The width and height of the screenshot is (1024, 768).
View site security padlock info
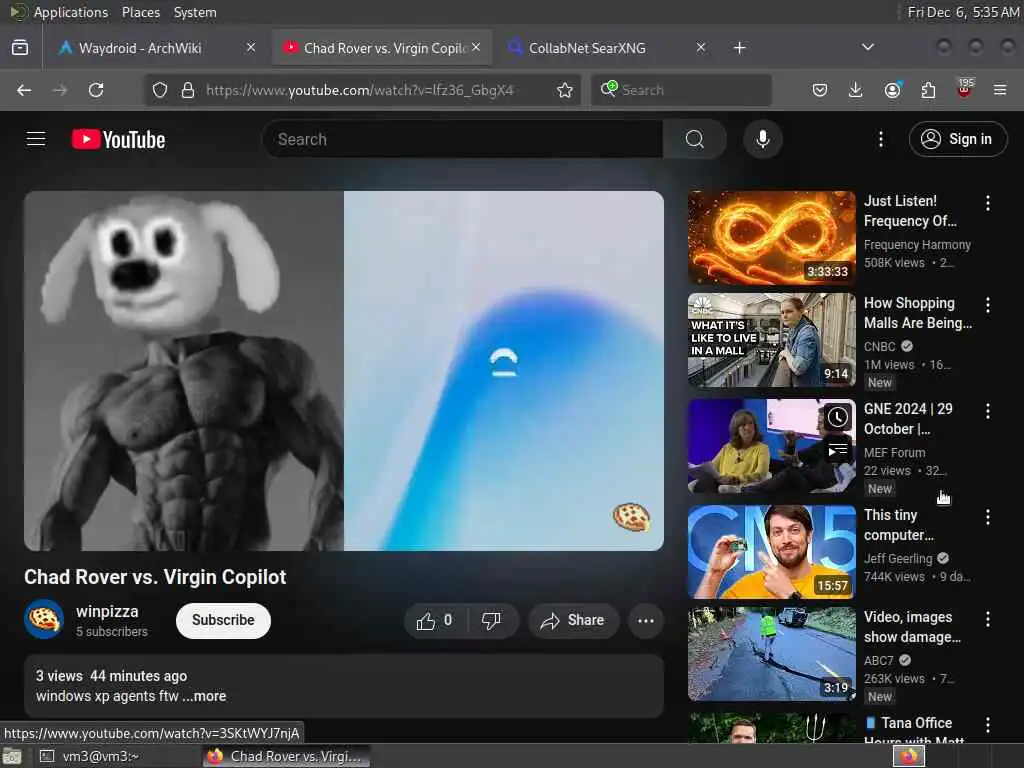coord(188,90)
